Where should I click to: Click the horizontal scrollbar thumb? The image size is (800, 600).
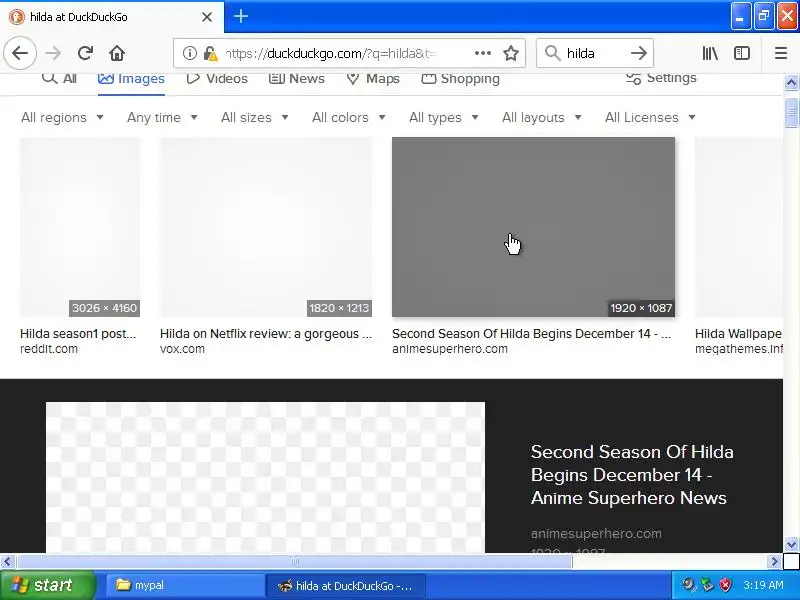(294, 562)
